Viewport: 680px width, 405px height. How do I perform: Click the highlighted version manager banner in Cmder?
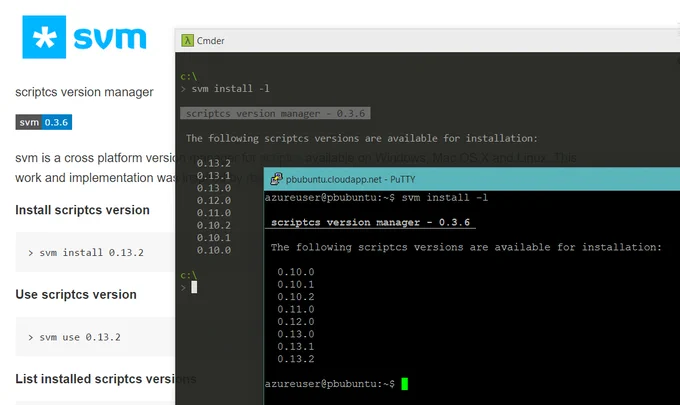point(275,113)
